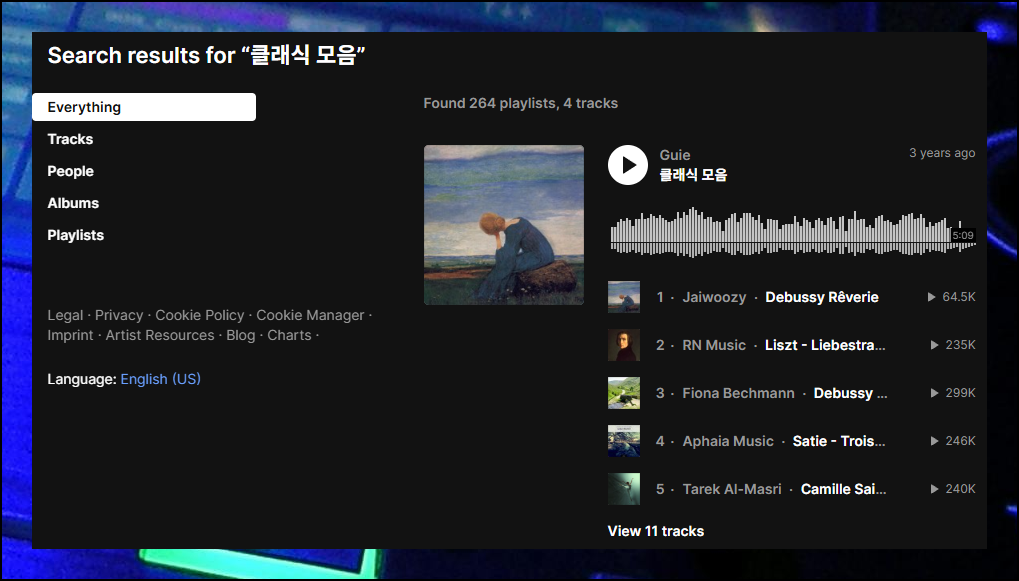This screenshot has width=1019, height=581.
Task: Play the Camille Sai... track
Action: coord(844,489)
